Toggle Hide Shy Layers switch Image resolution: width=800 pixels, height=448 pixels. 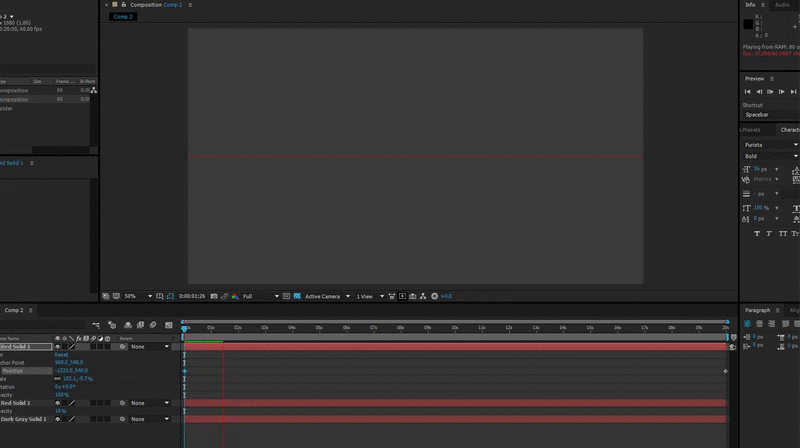tap(128, 325)
